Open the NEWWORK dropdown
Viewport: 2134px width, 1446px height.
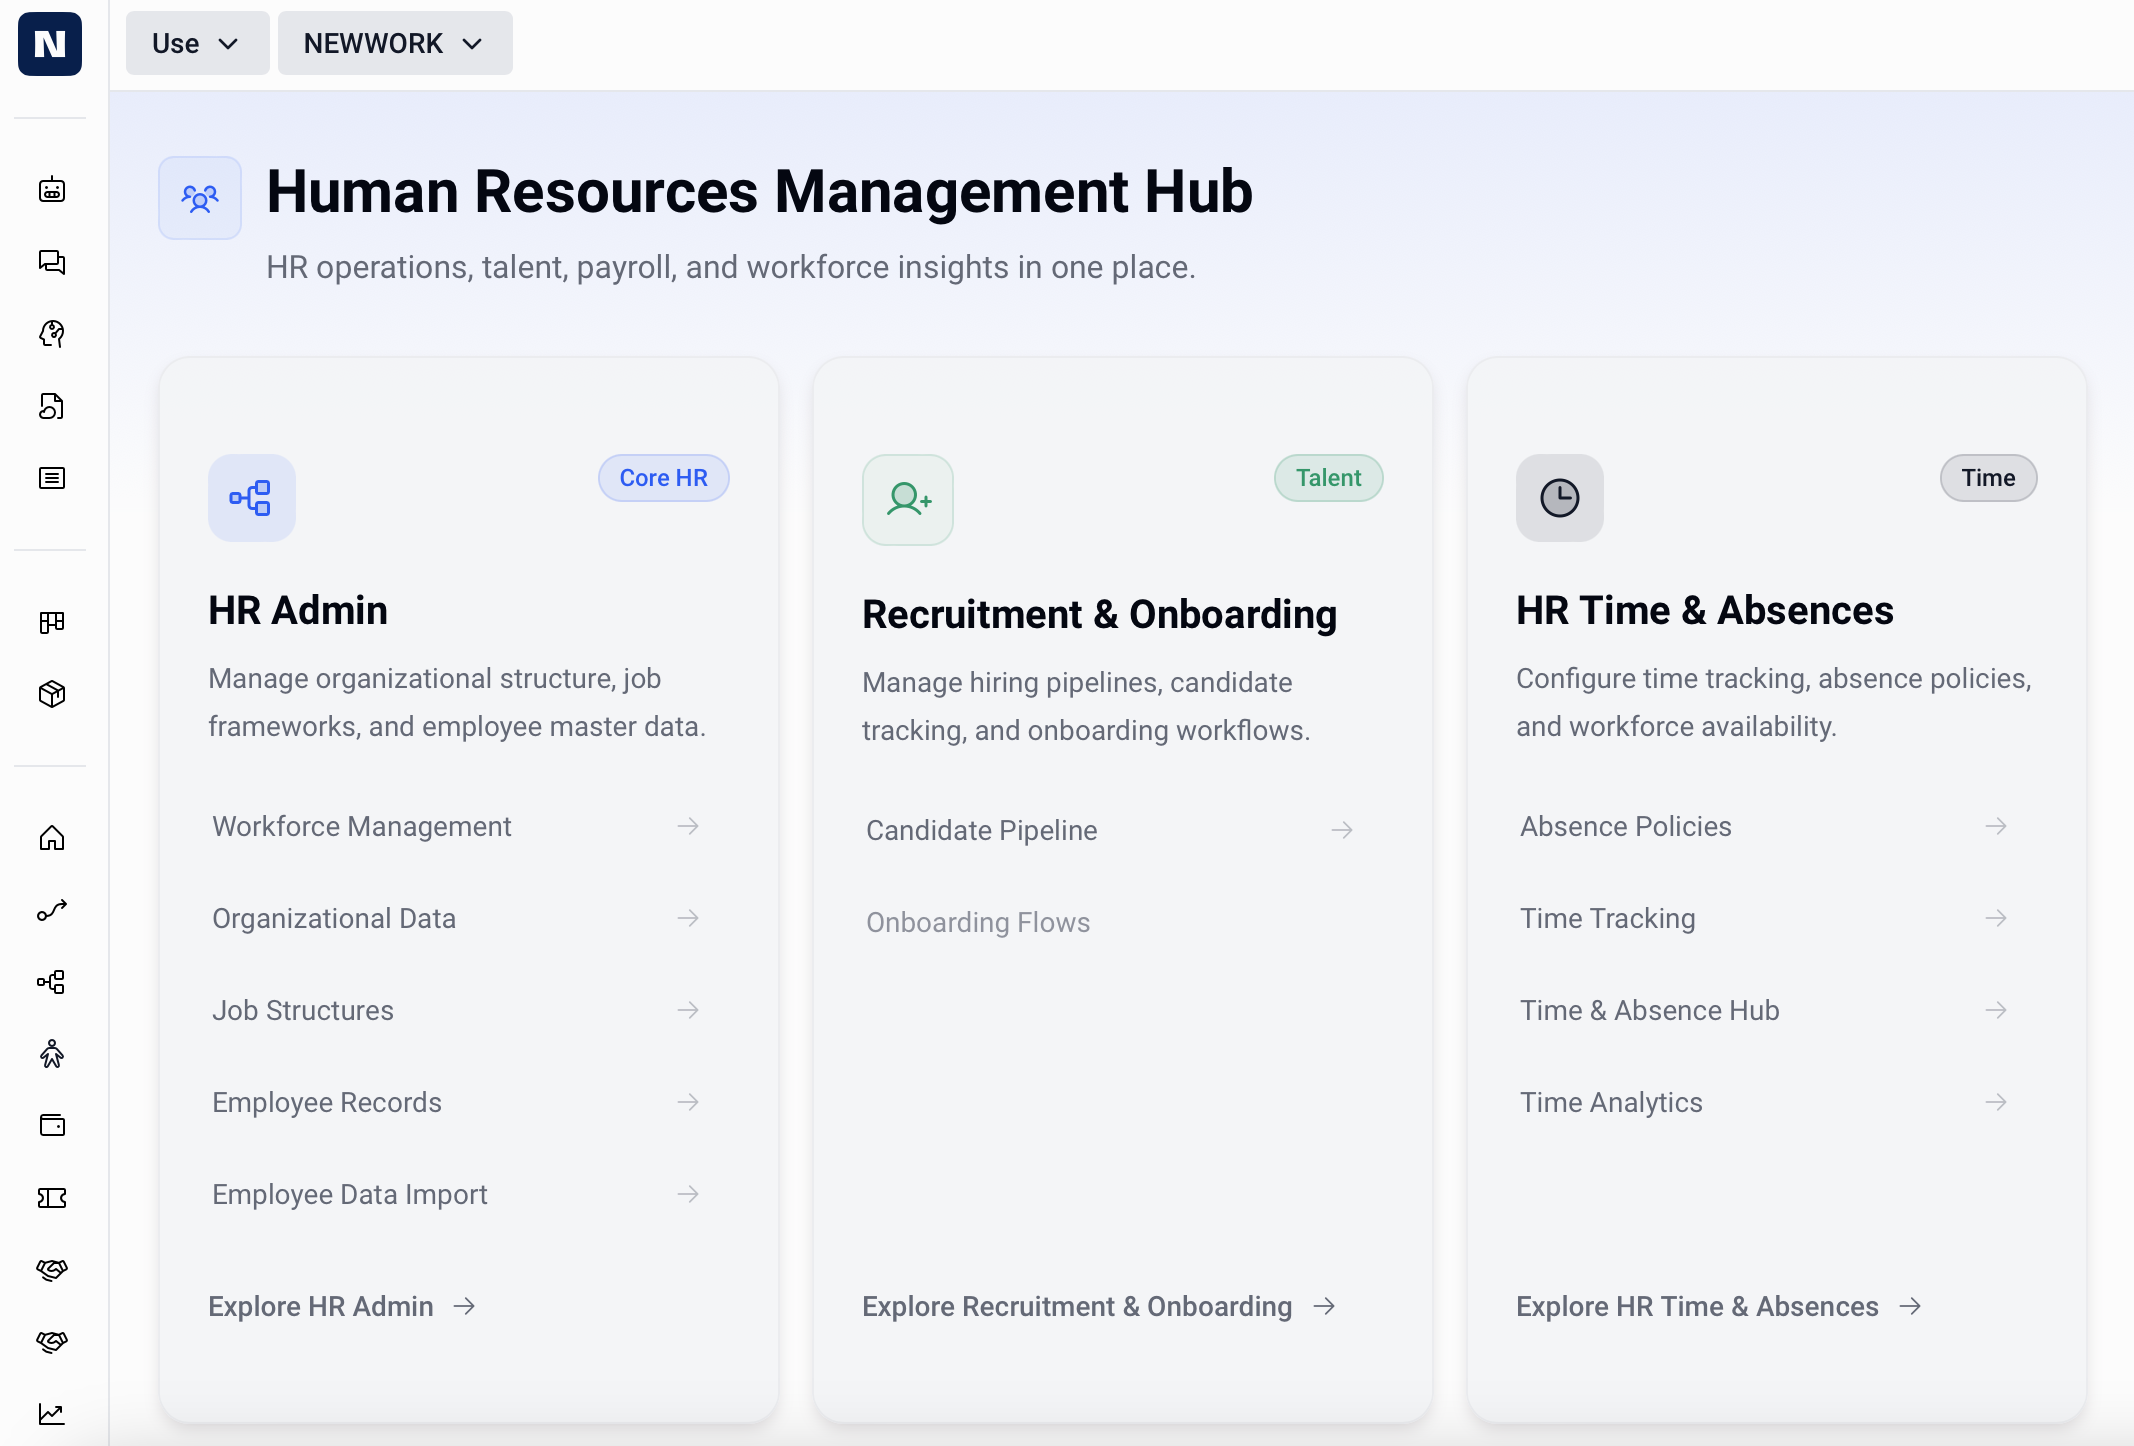coord(395,43)
